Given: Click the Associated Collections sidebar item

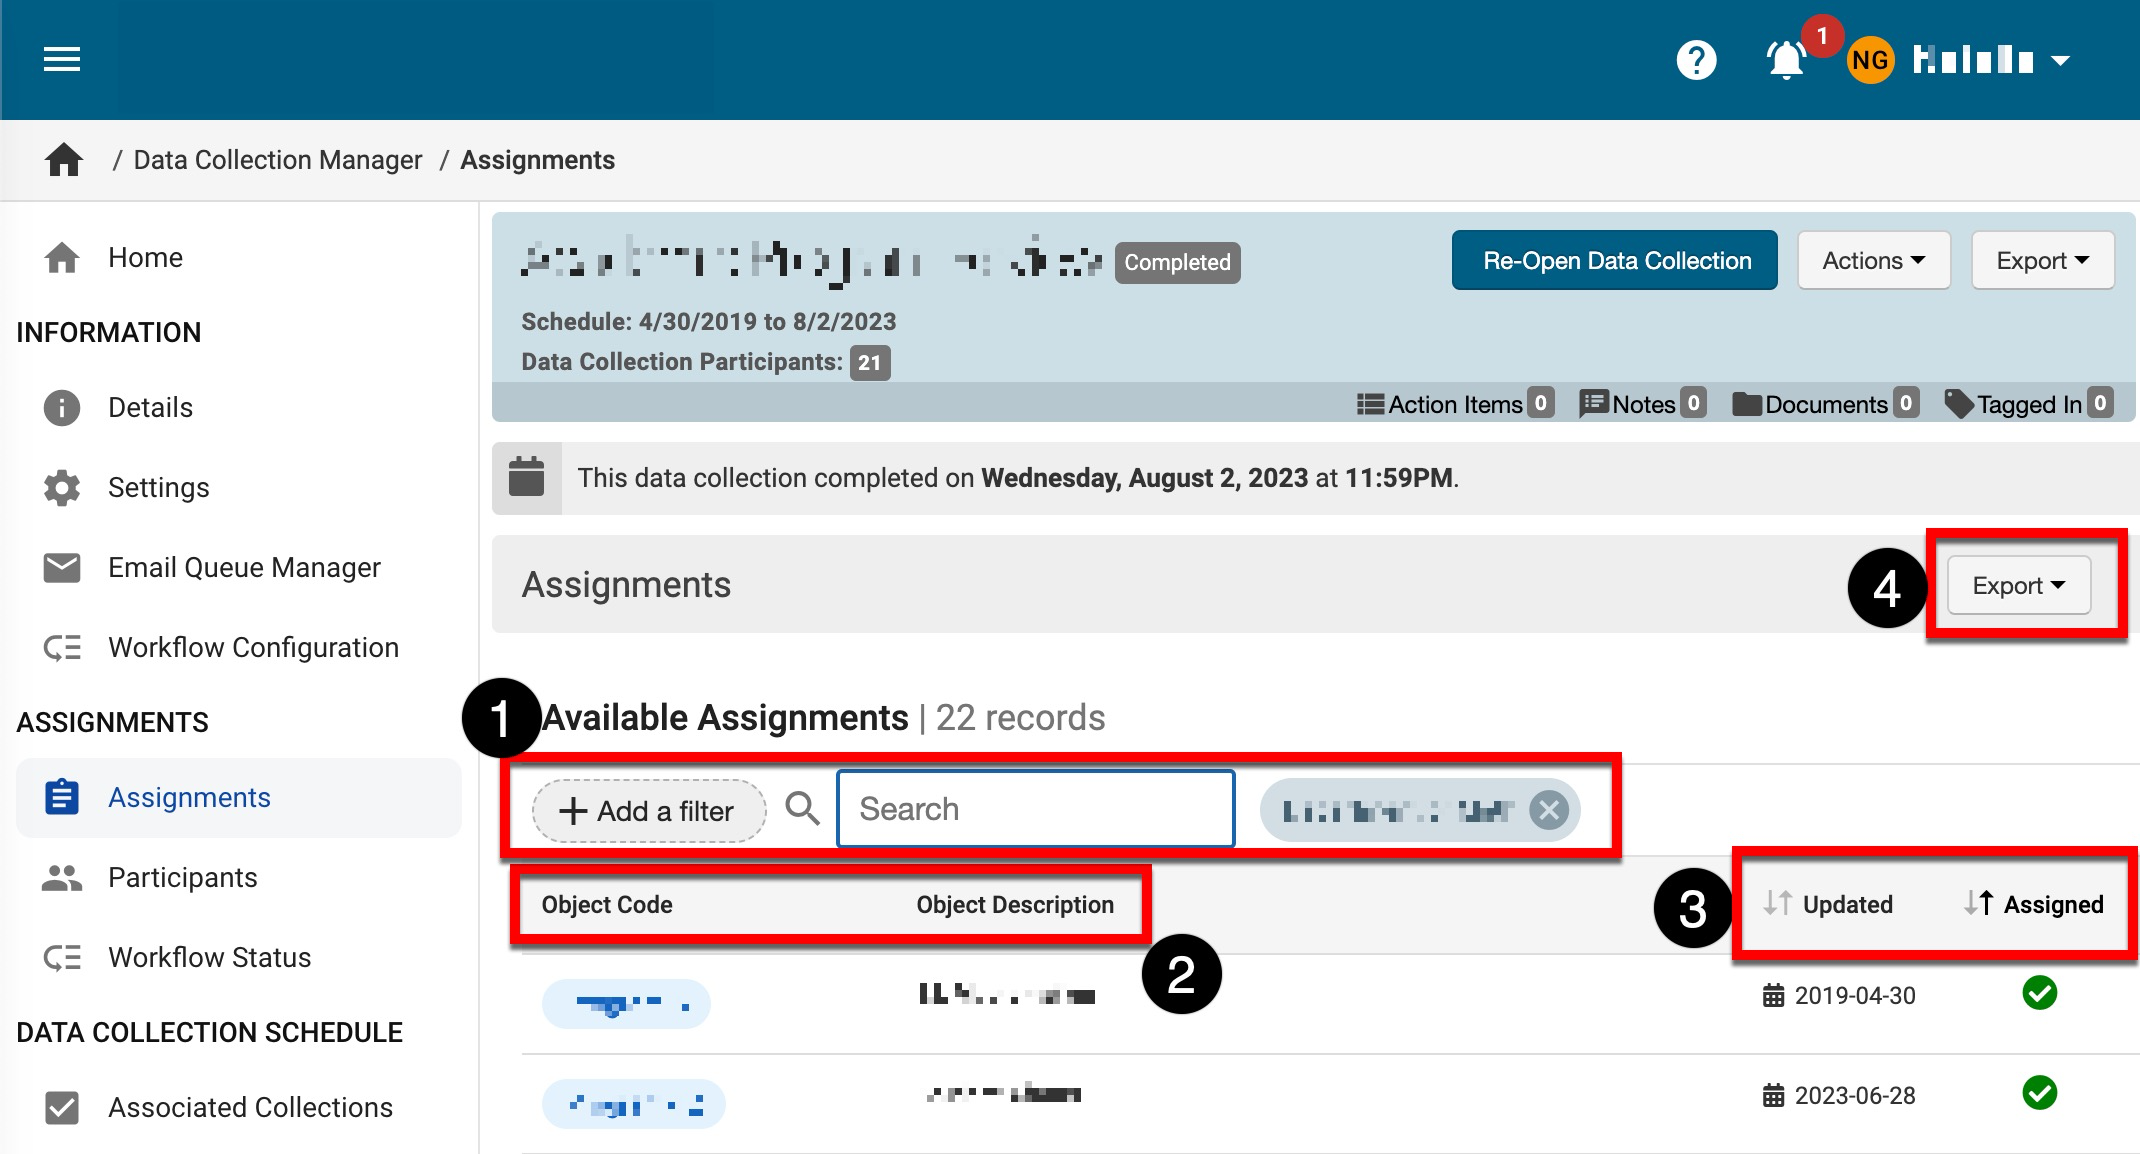Looking at the screenshot, I should (249, 1108).
